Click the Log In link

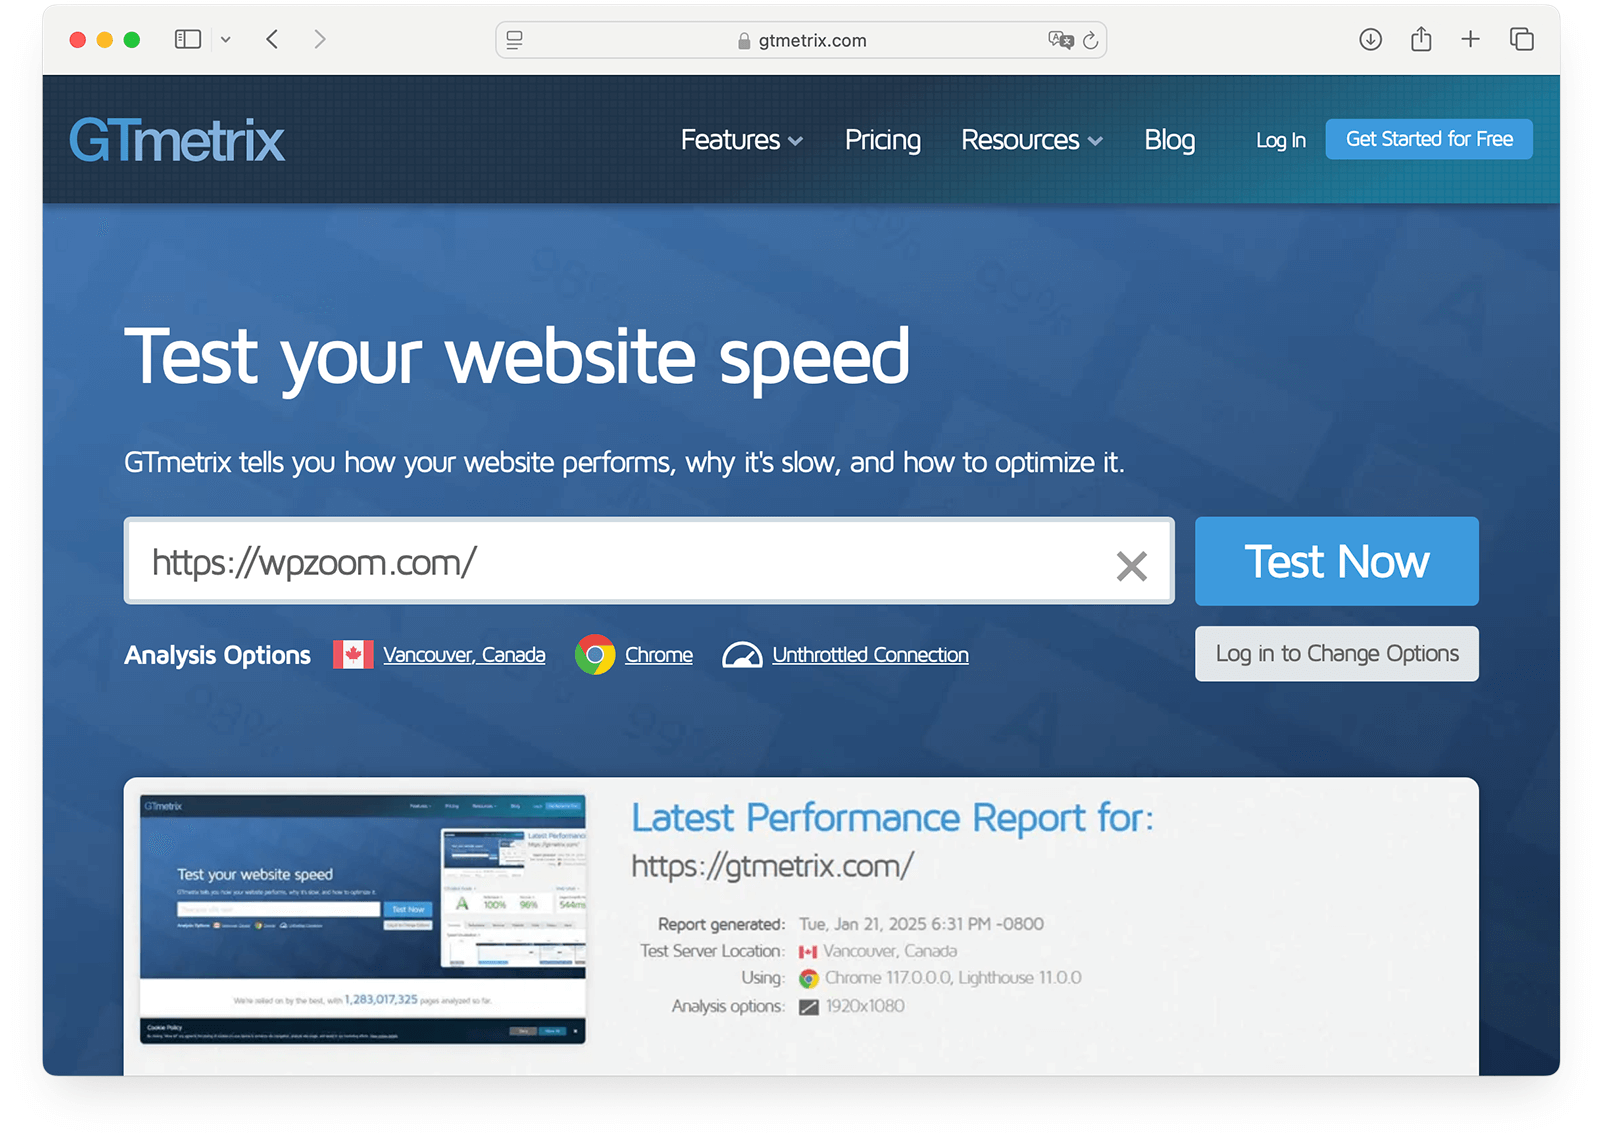(x=1281, y=140)
